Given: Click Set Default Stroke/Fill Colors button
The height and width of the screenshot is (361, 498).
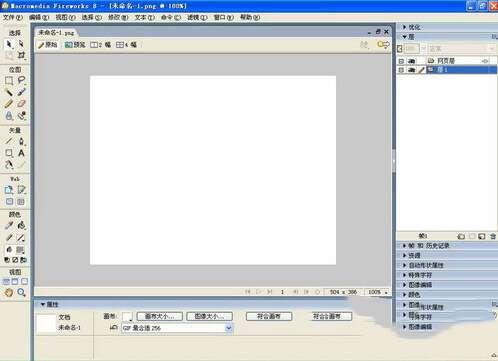Looking at the screenshot, I should pos(7,260).
